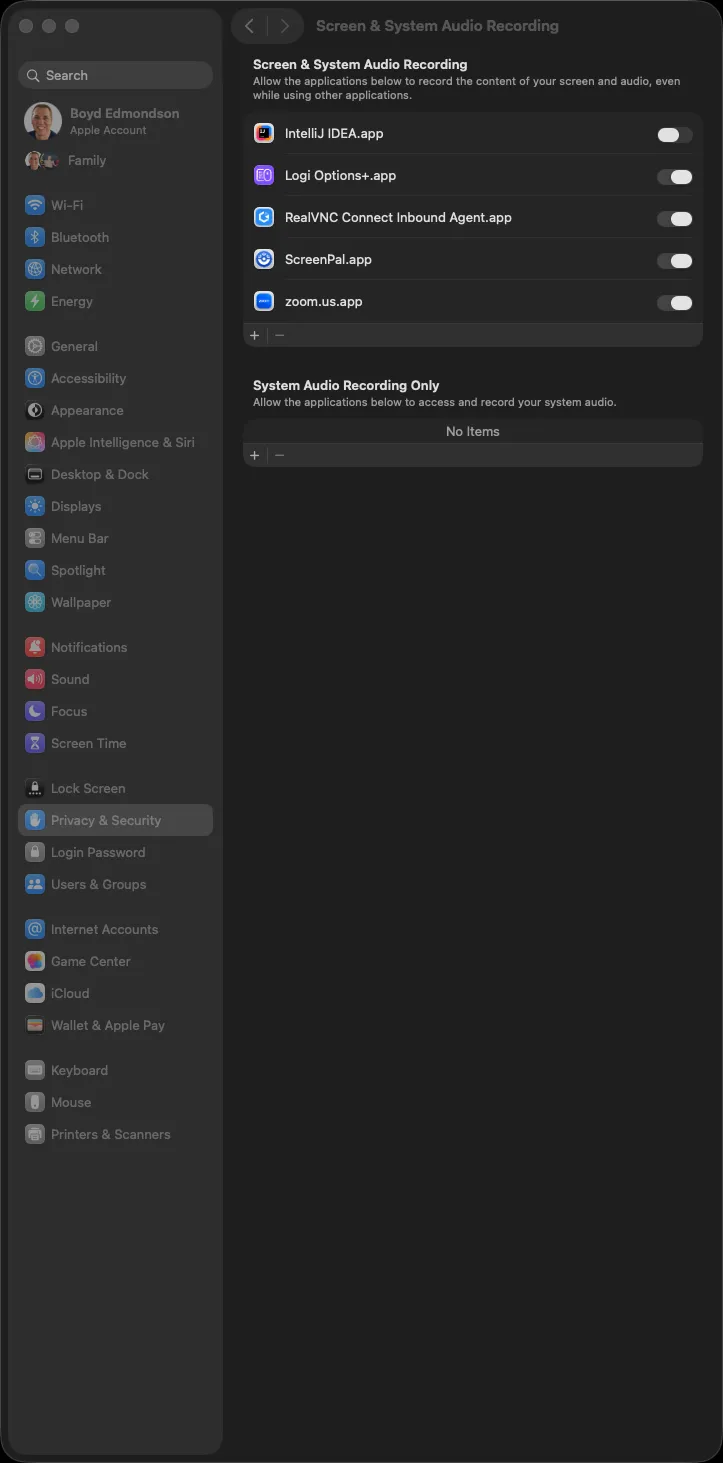Disable RealVNC Connect Inbound Agent switch

(x=674, y=219)
